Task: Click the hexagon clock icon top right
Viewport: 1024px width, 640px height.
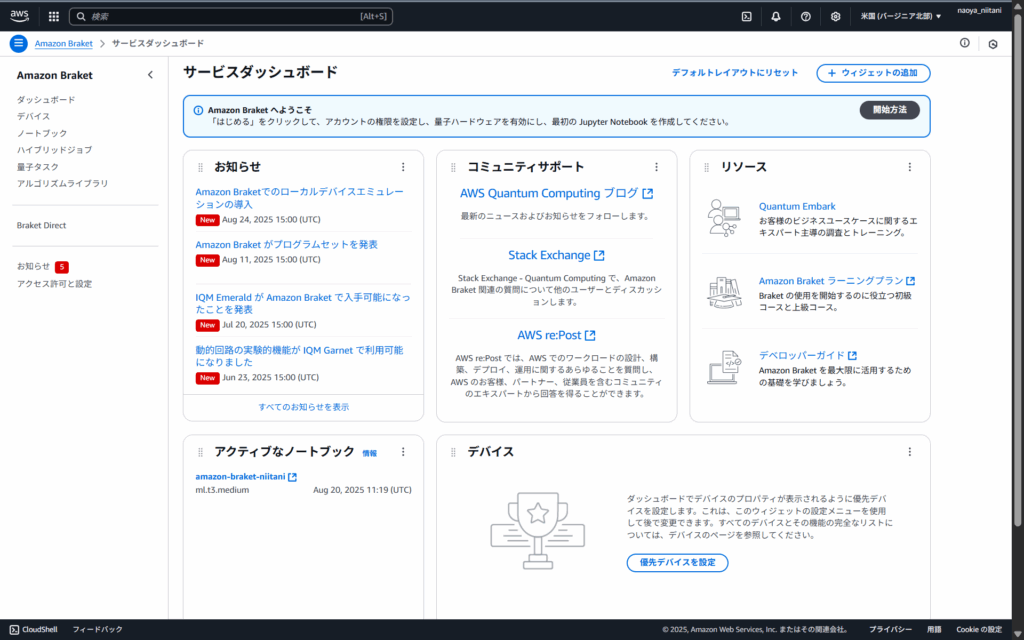Action: tap(993, 44)
